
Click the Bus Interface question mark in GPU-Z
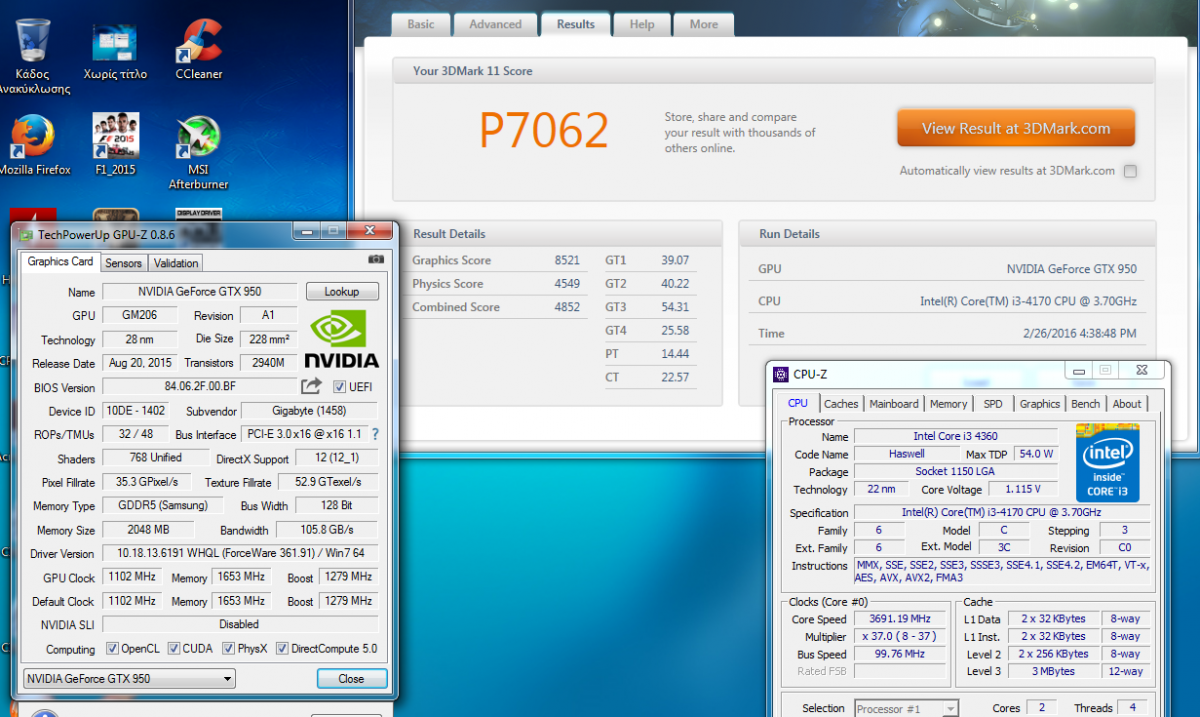[376, 434]
